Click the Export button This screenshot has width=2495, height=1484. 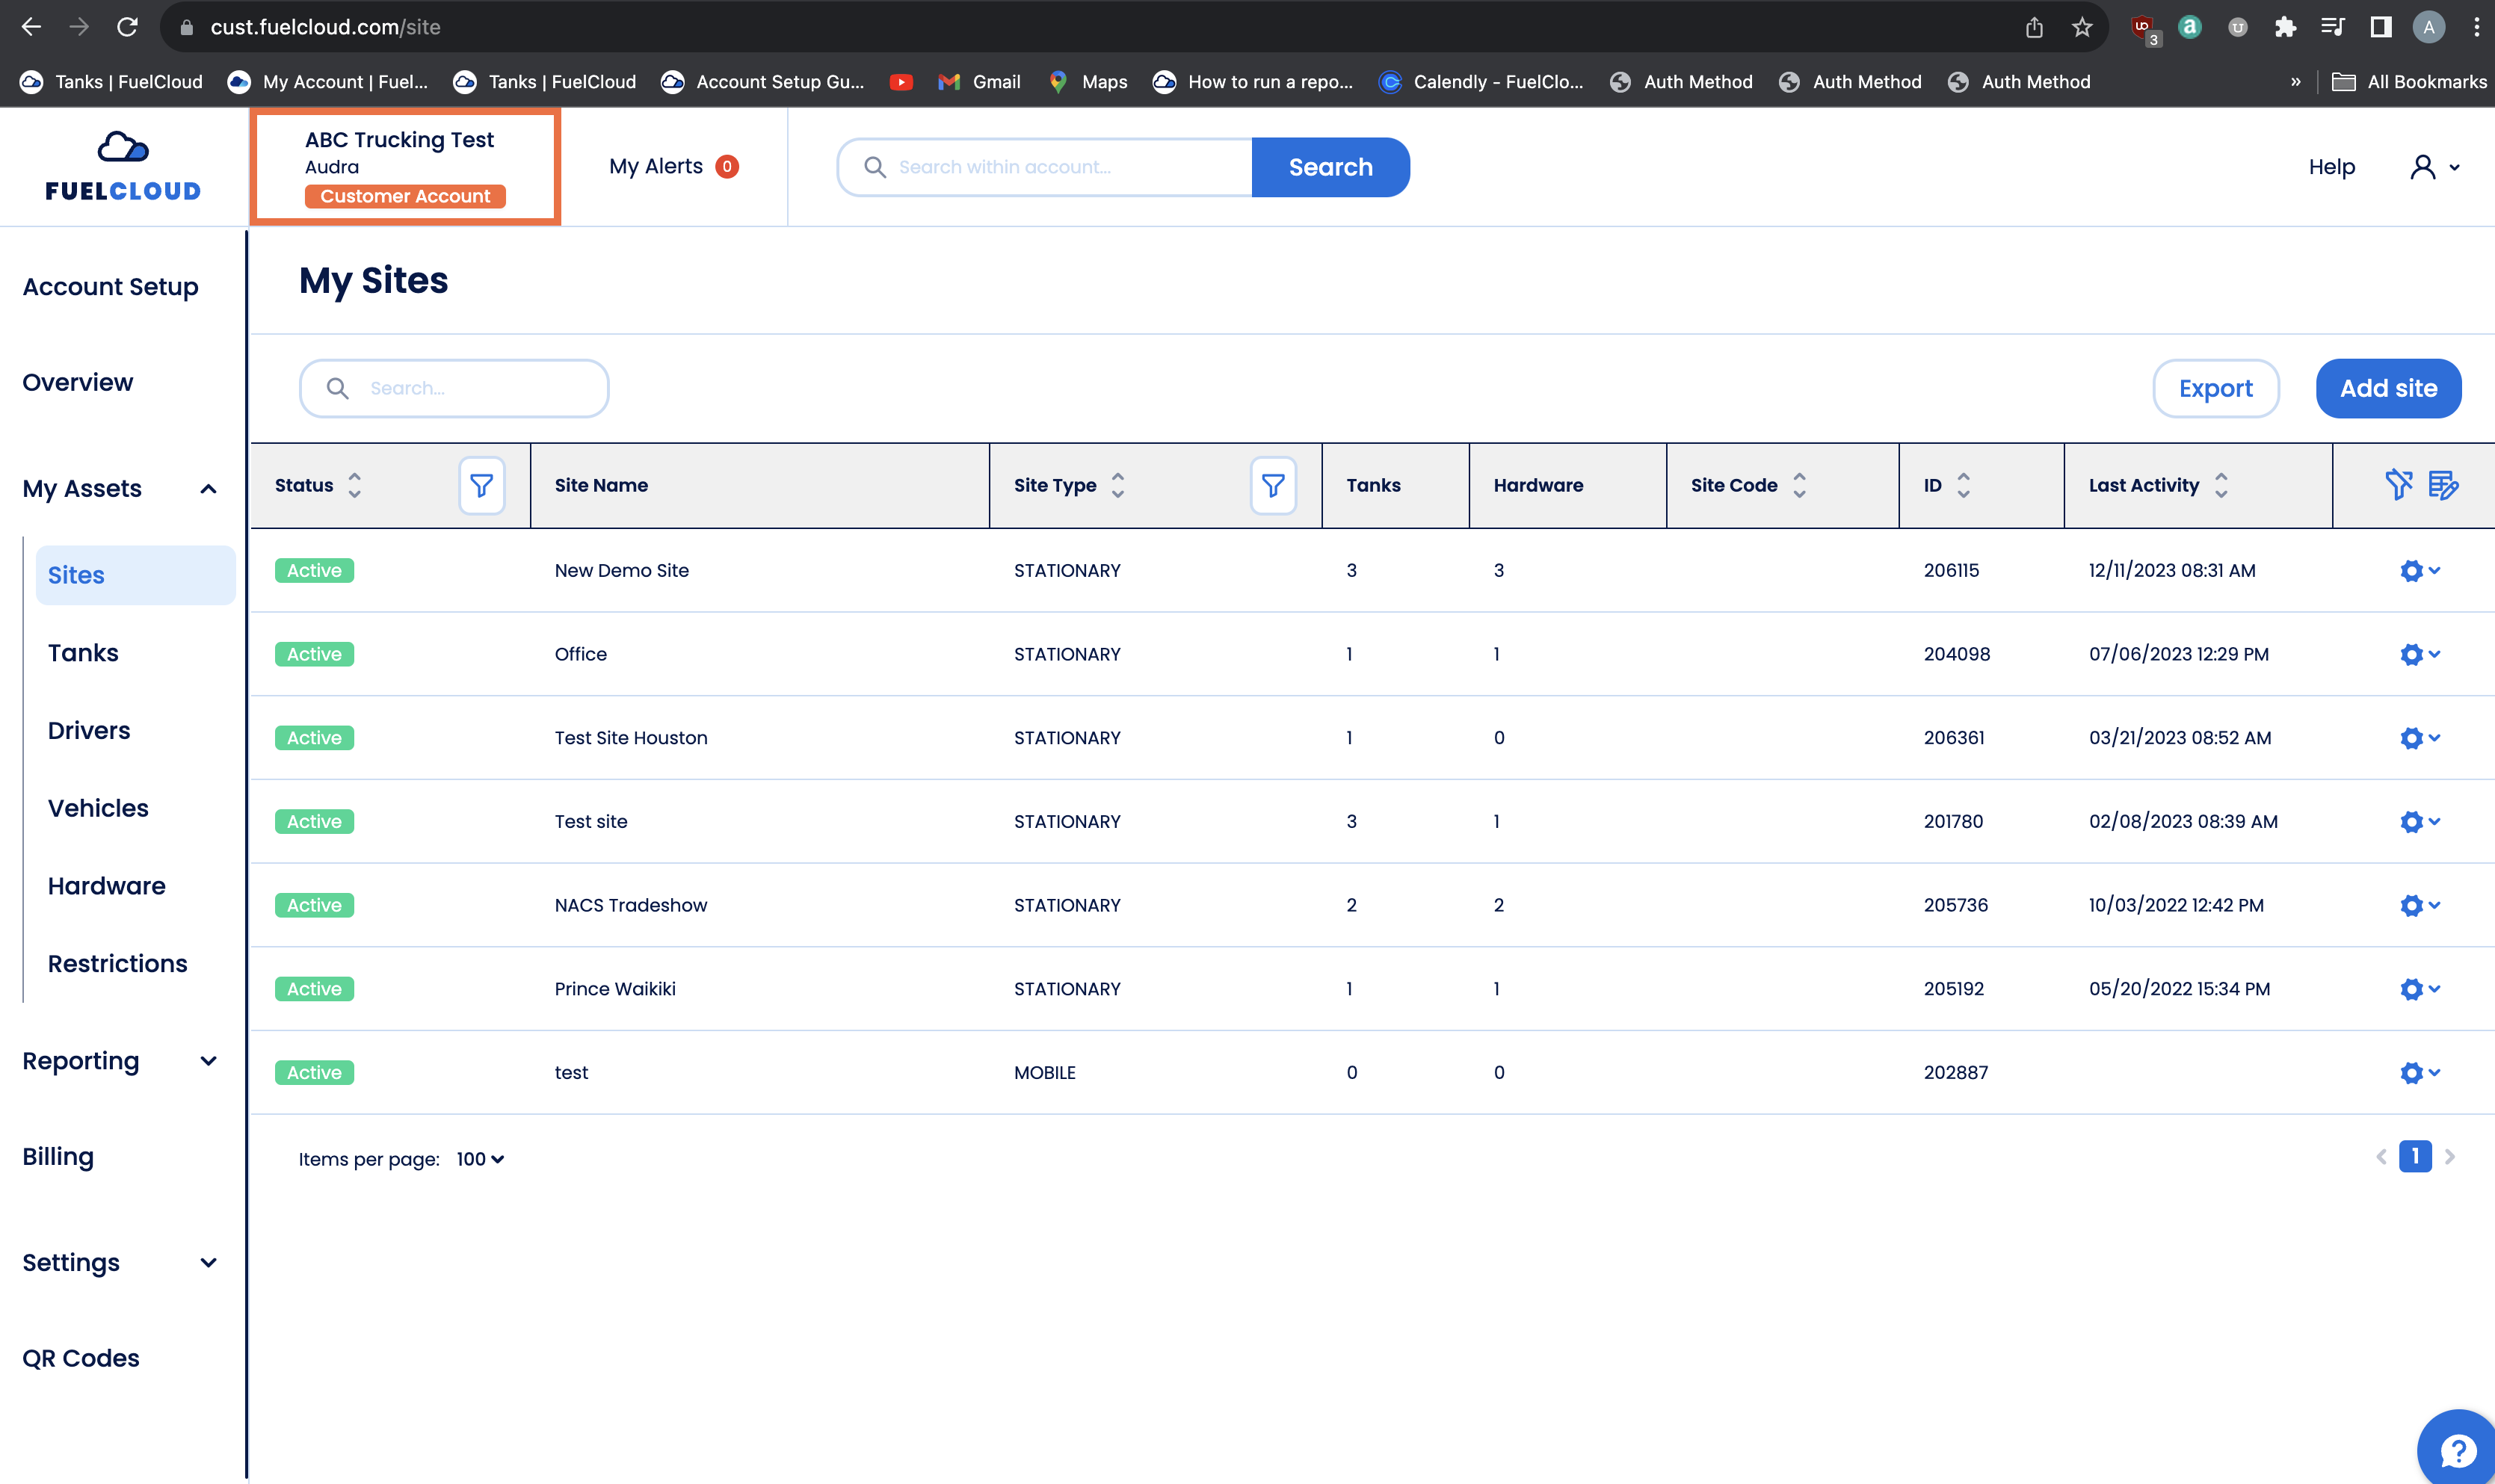pos(2215,388)
